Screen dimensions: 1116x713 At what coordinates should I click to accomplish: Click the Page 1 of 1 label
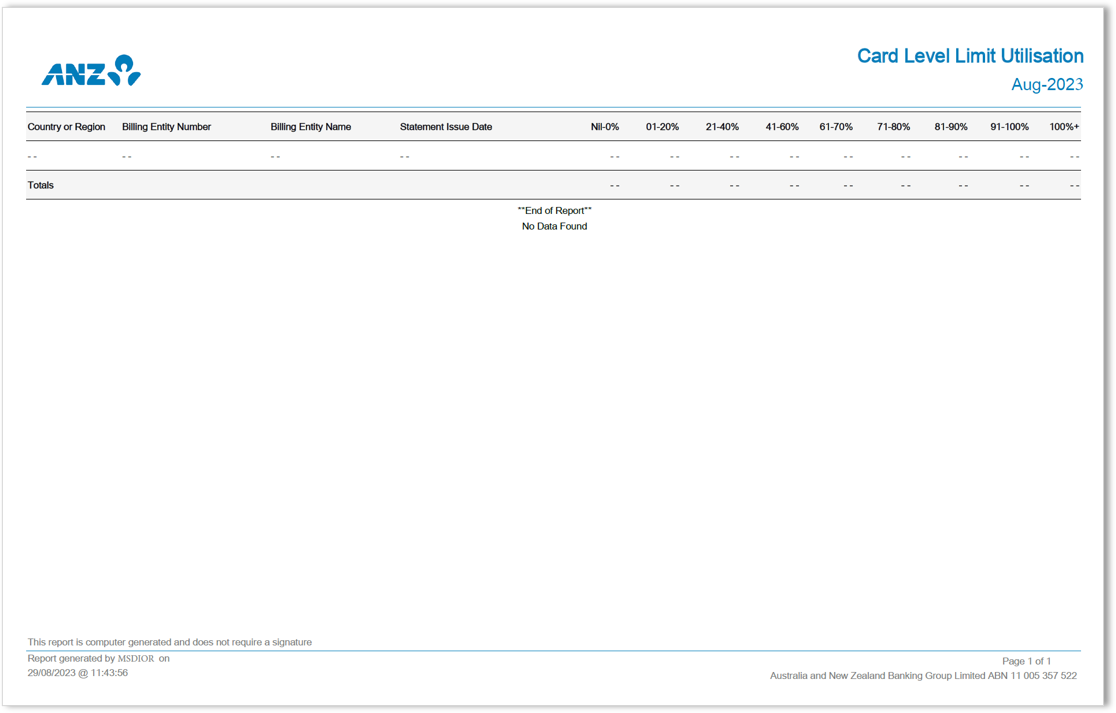tap(1026, 661)
